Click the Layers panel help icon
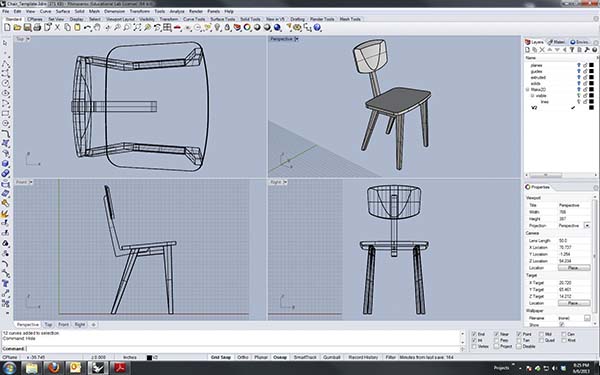The image size is (600, 375). (594, 50)
